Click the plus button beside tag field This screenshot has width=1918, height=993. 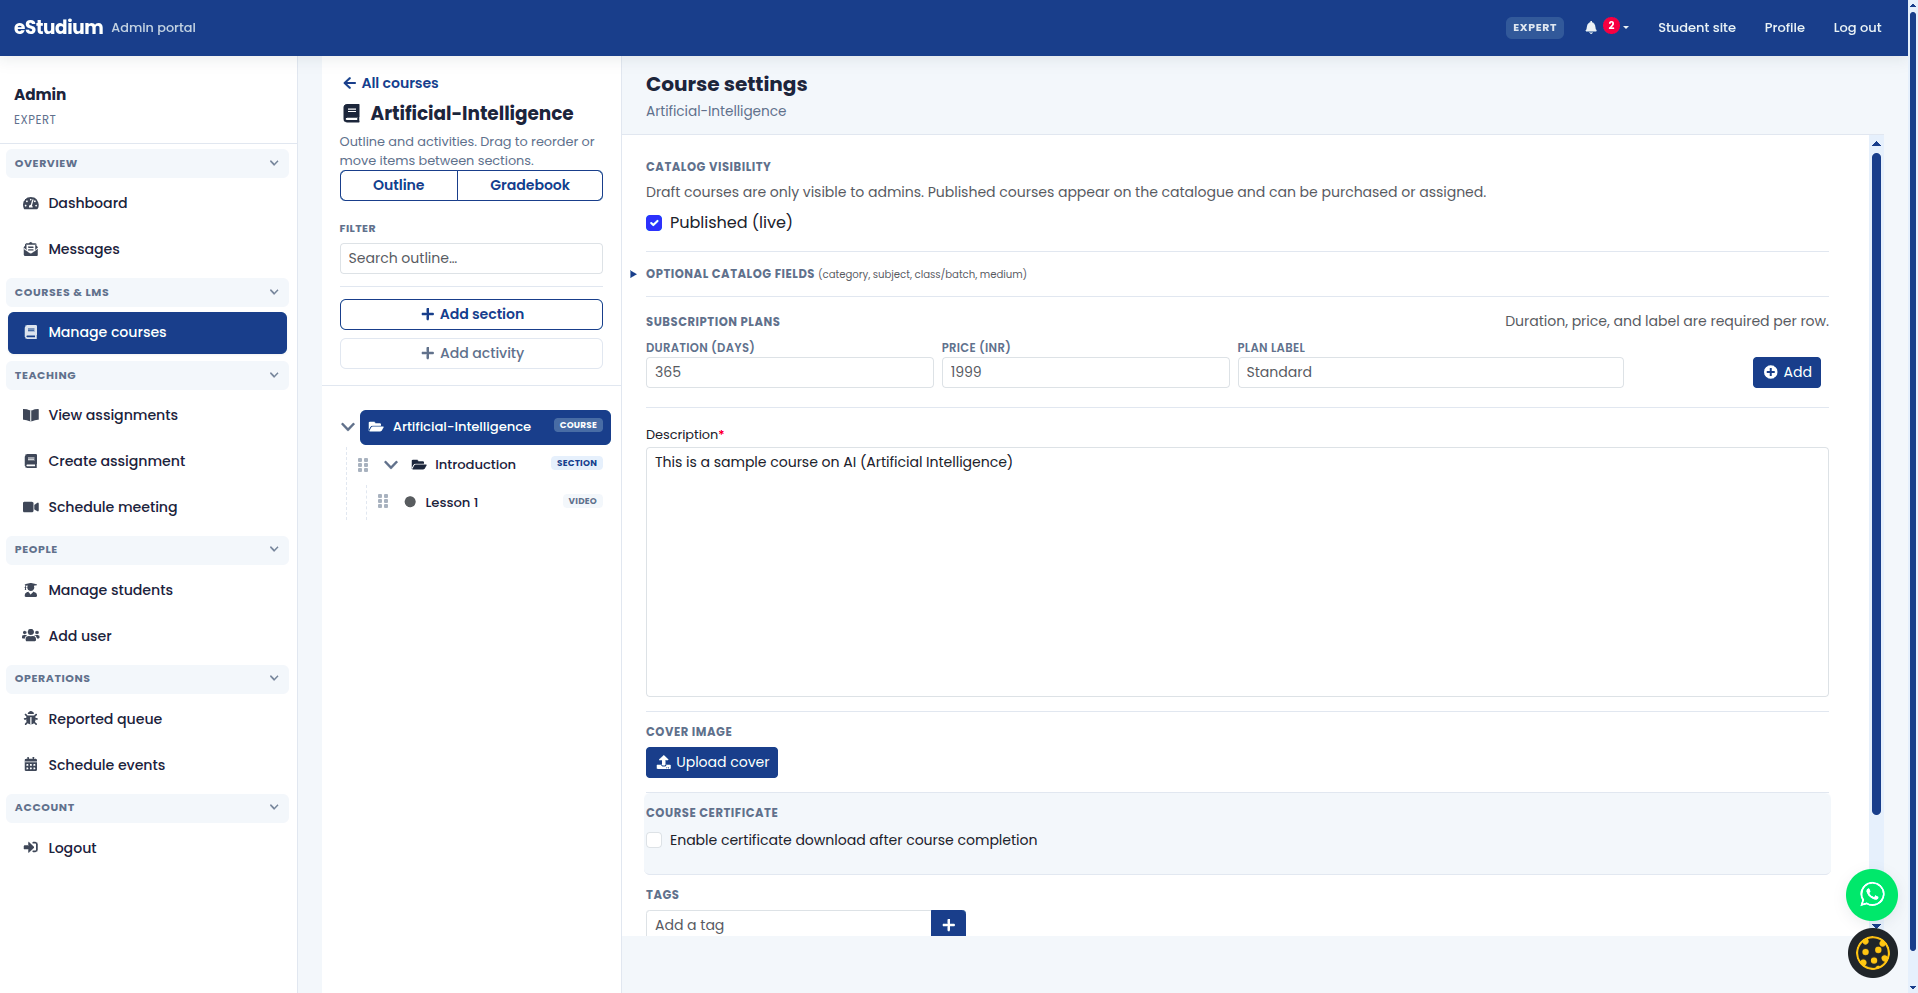pyautogui.click(x=948, y=924)
